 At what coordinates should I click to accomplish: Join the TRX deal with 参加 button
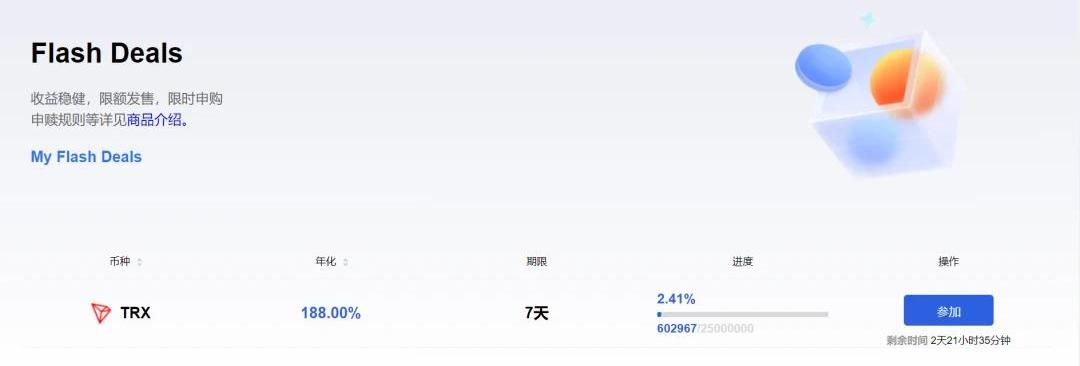pyautogui.click(x=948, y=311)
